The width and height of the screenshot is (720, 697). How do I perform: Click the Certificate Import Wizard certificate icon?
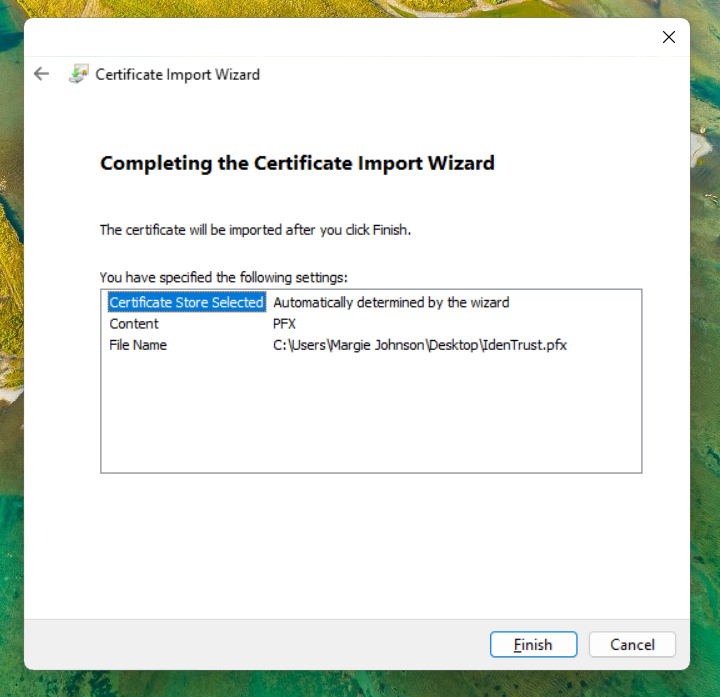[x=78, y=74]
